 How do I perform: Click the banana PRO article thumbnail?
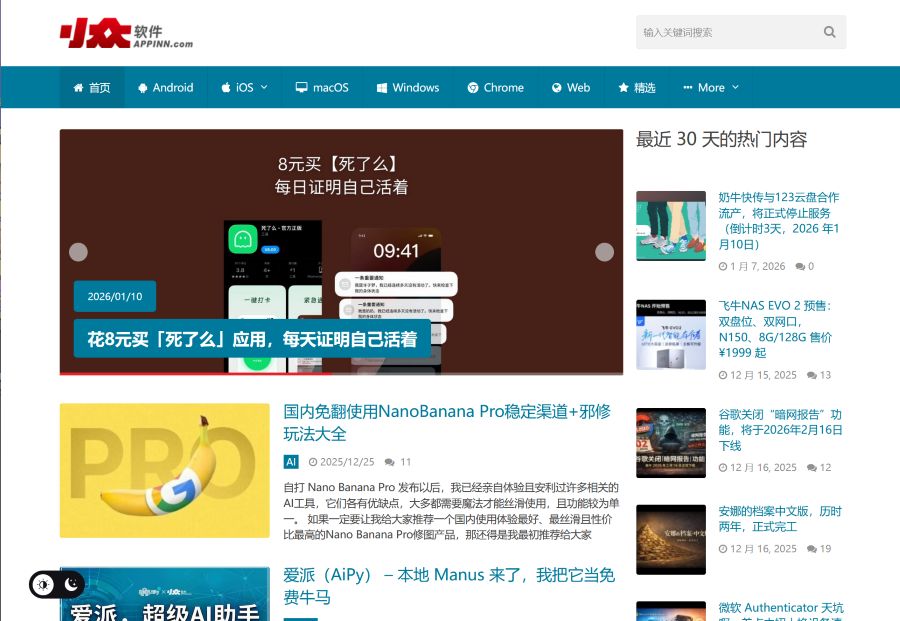[x=165, y=471]
